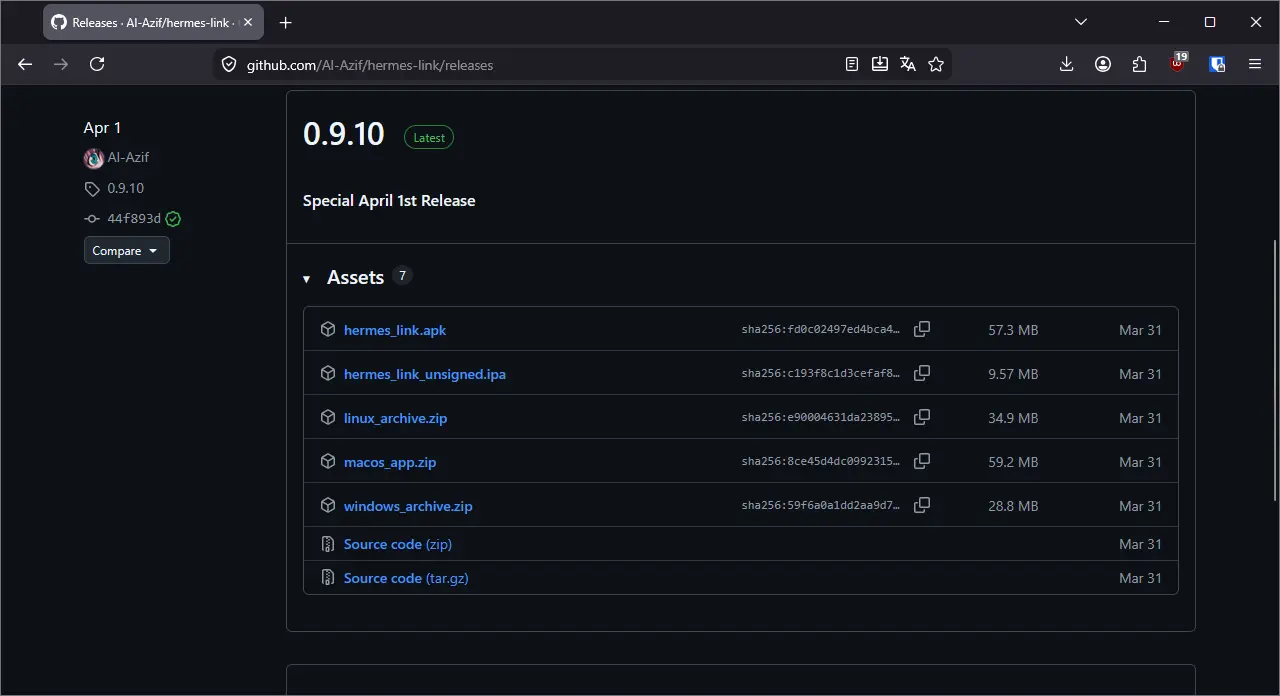Download windows_archive.zip
Viewport: 1280px width, 696px height.
pos(408,506)
